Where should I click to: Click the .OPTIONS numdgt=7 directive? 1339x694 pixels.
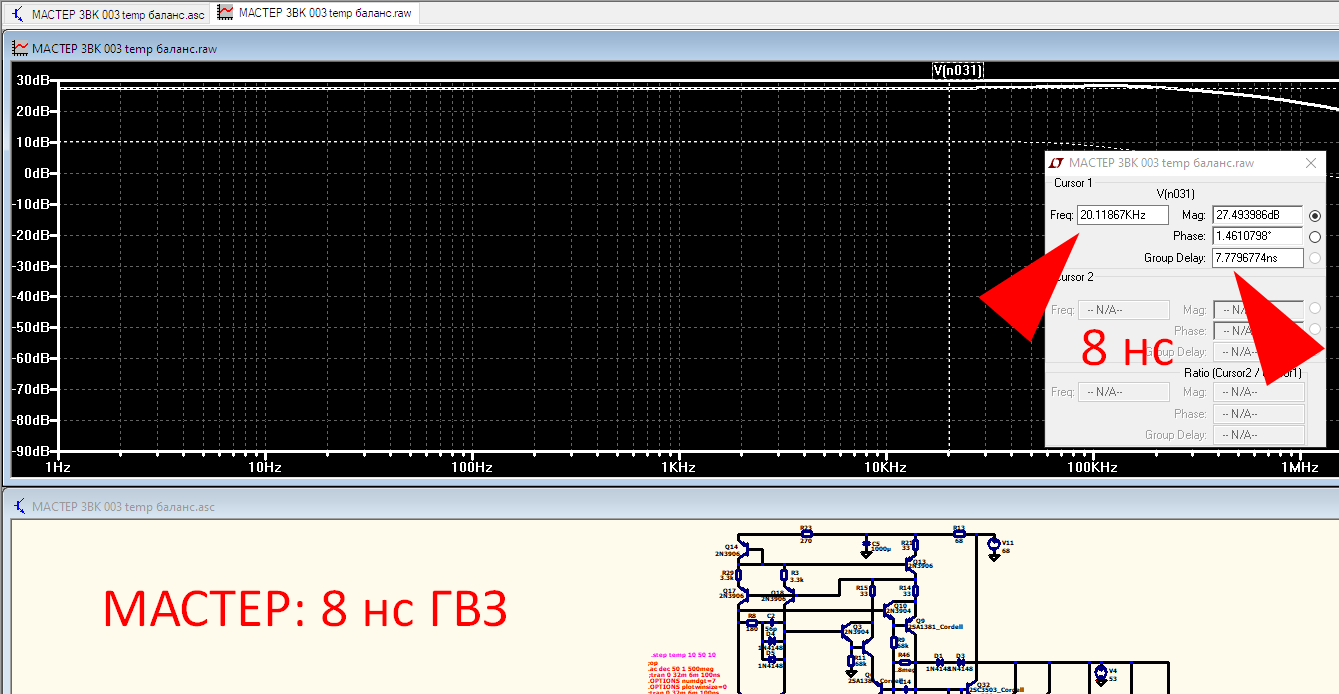(682, 681)
